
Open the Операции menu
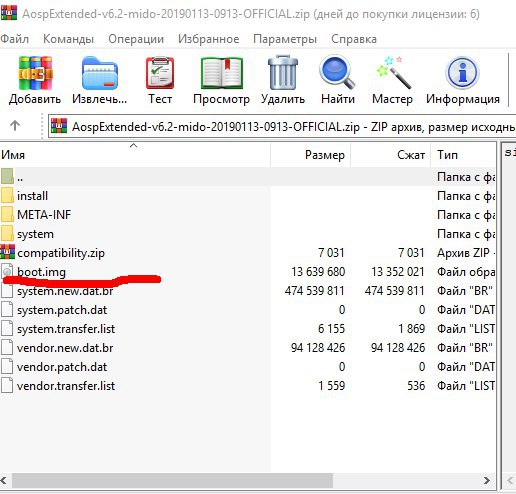[x=136, y=39]
